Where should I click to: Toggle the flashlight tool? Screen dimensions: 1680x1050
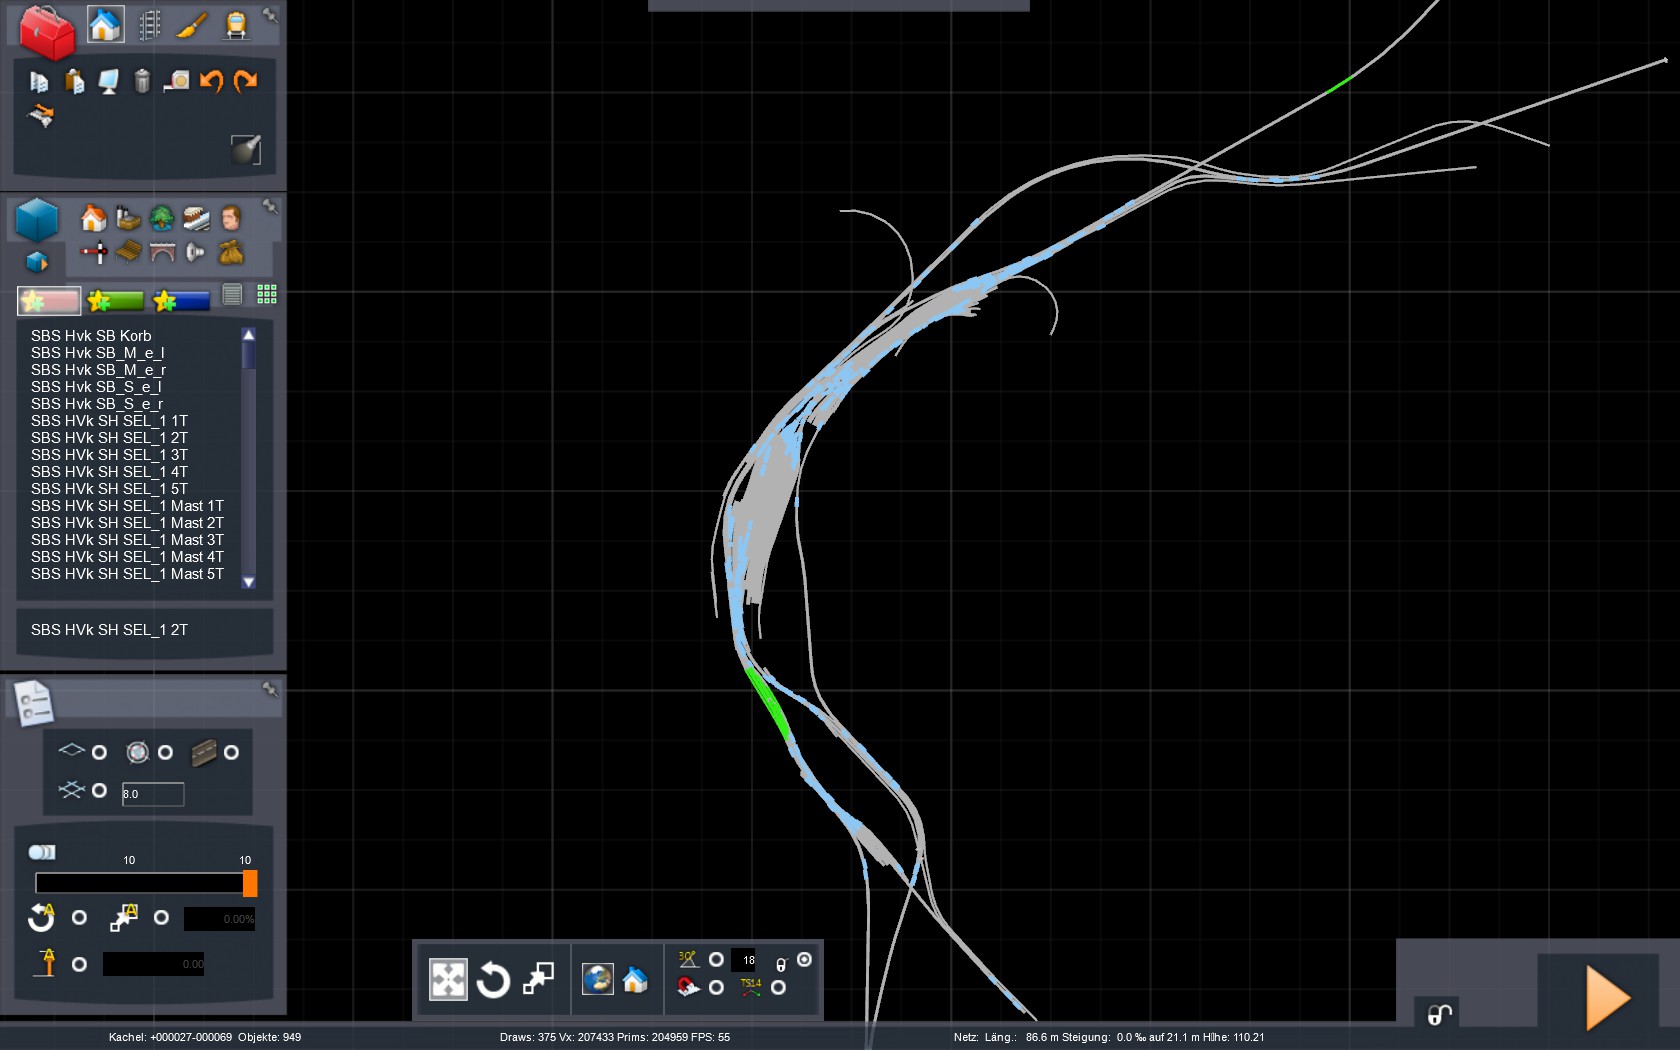[246, 149]
